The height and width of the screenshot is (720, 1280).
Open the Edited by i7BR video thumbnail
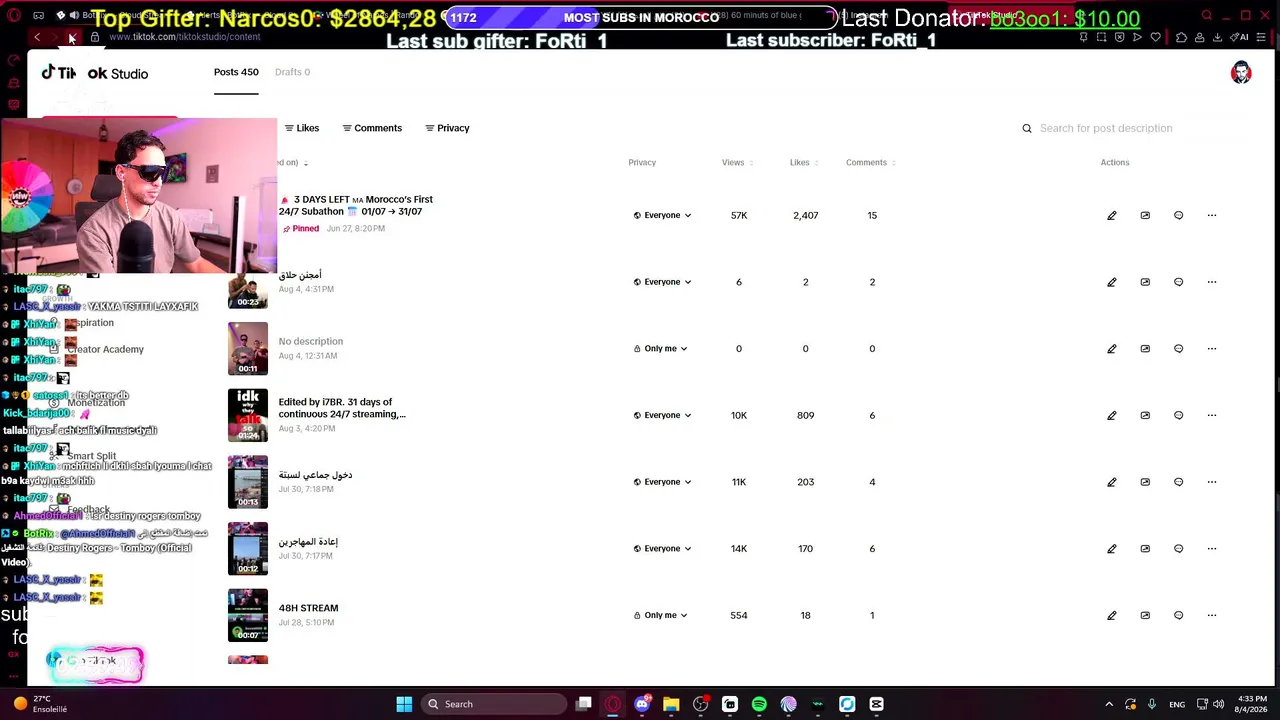click(248, 415)
